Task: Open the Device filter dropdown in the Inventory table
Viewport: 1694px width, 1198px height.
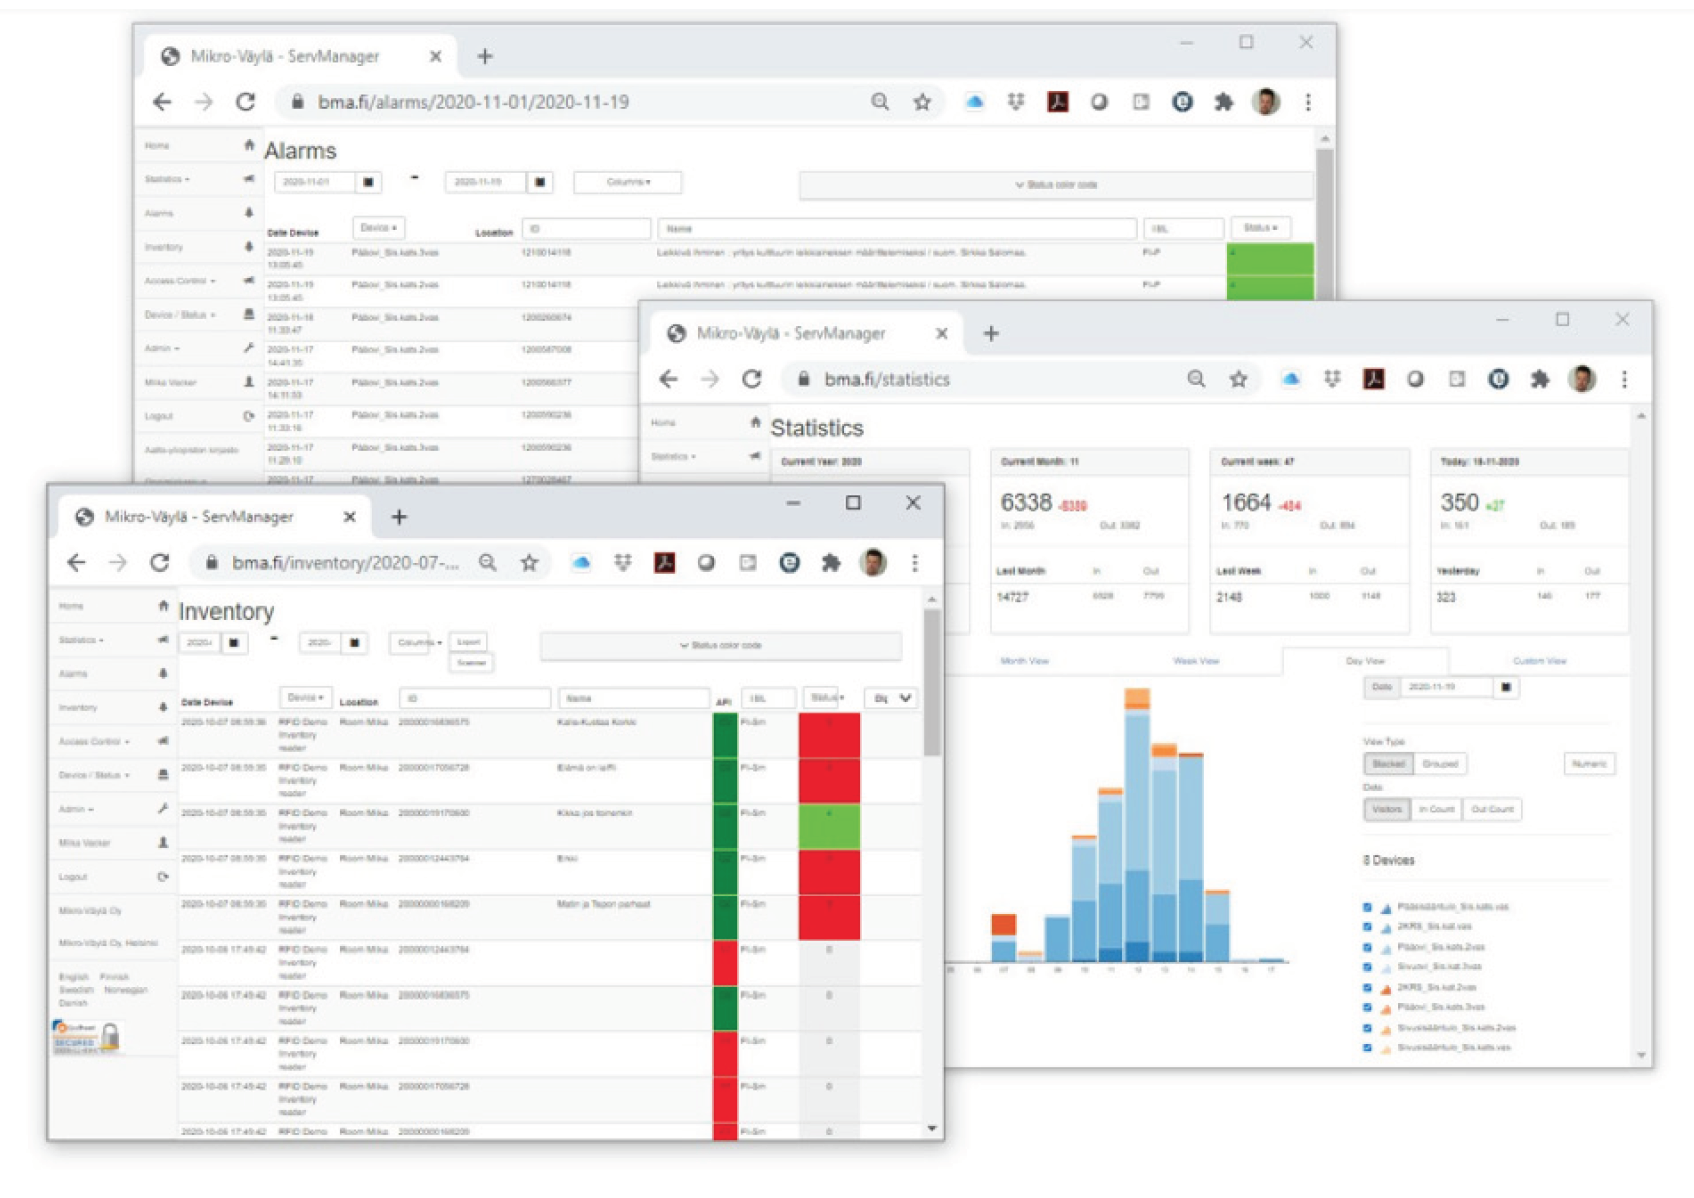Action: tap(305, 697)
